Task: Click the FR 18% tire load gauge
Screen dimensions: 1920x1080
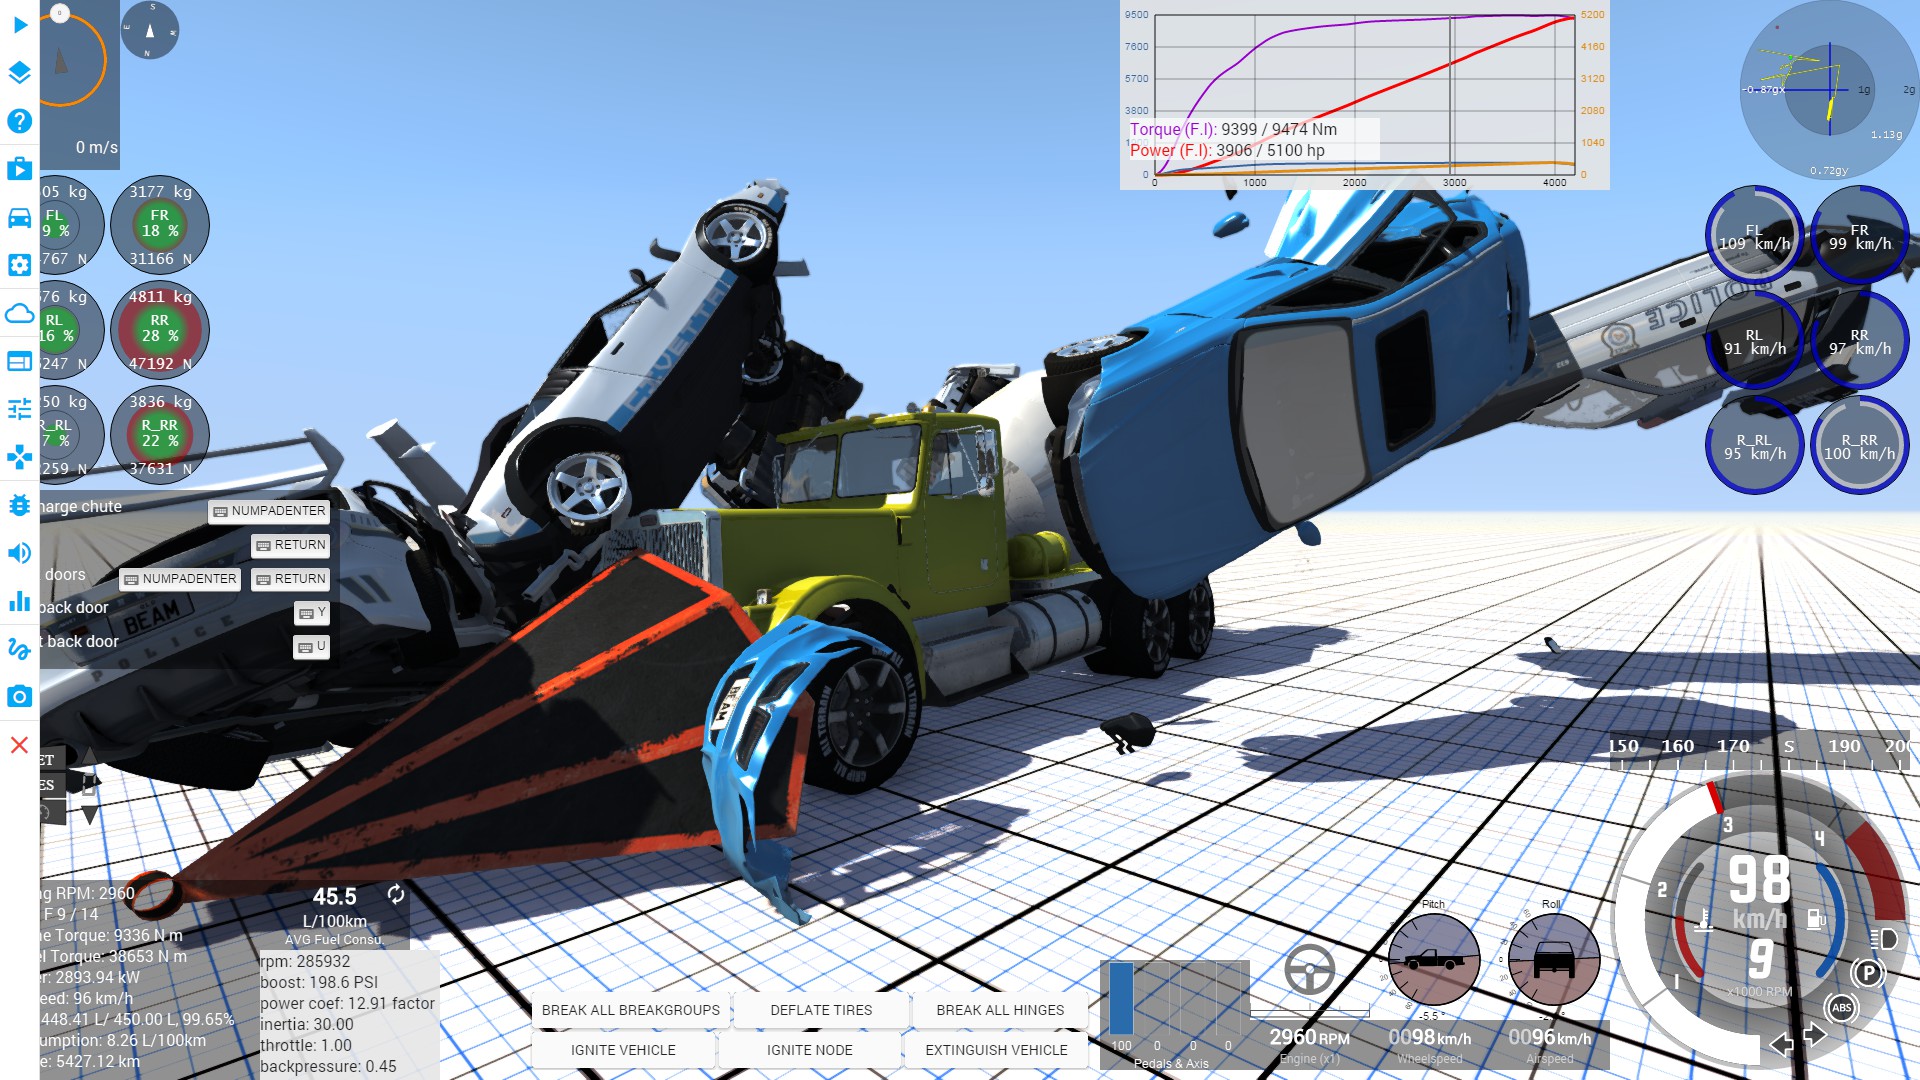Action: click(159, 224)
